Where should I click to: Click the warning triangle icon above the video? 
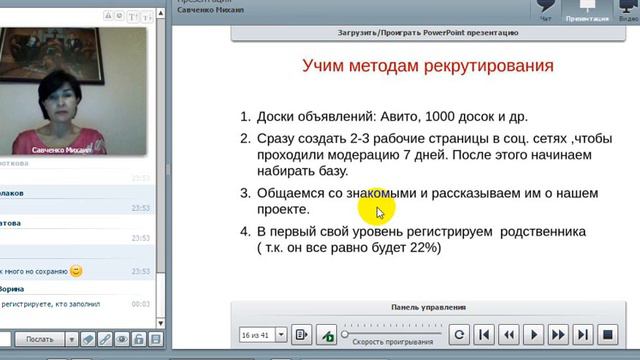108,16
